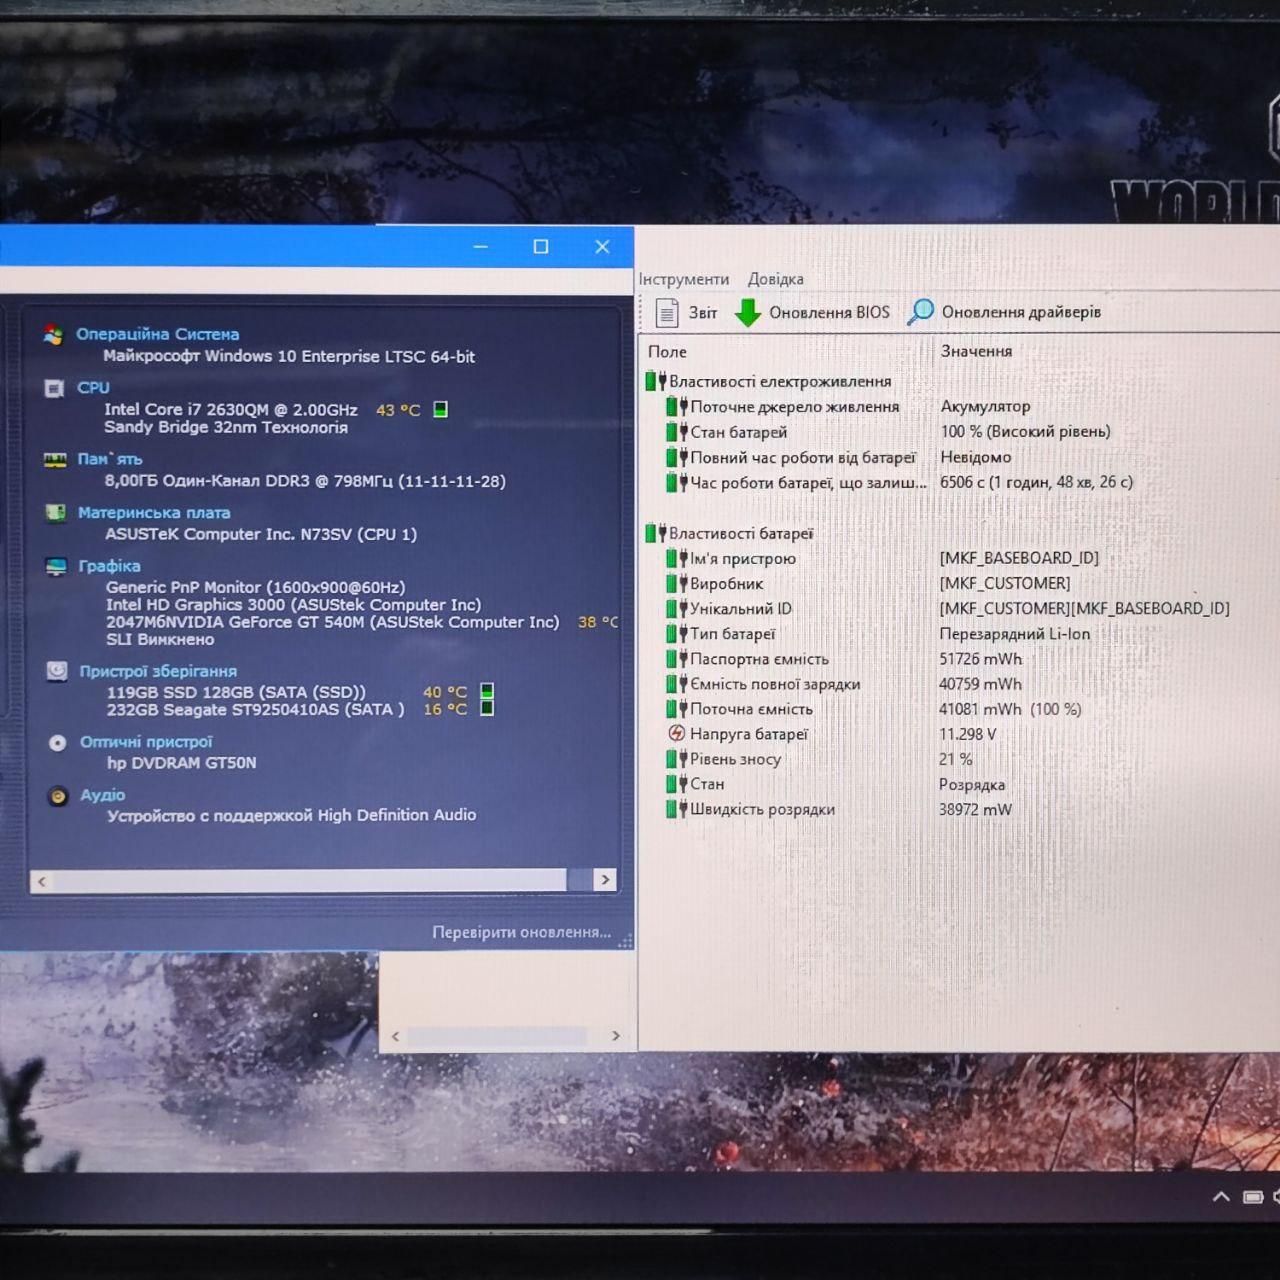
Task: Click the Оновлення драйверів toolbar label
Action: point(1021,312)
